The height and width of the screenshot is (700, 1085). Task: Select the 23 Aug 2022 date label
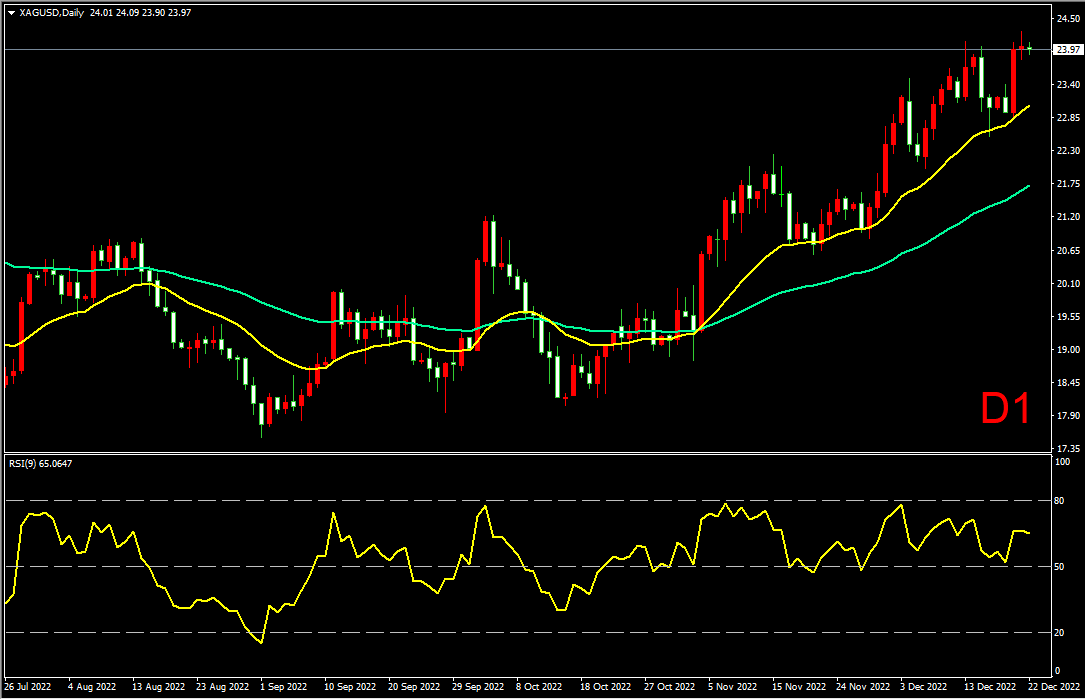click(x=222, y=687)
